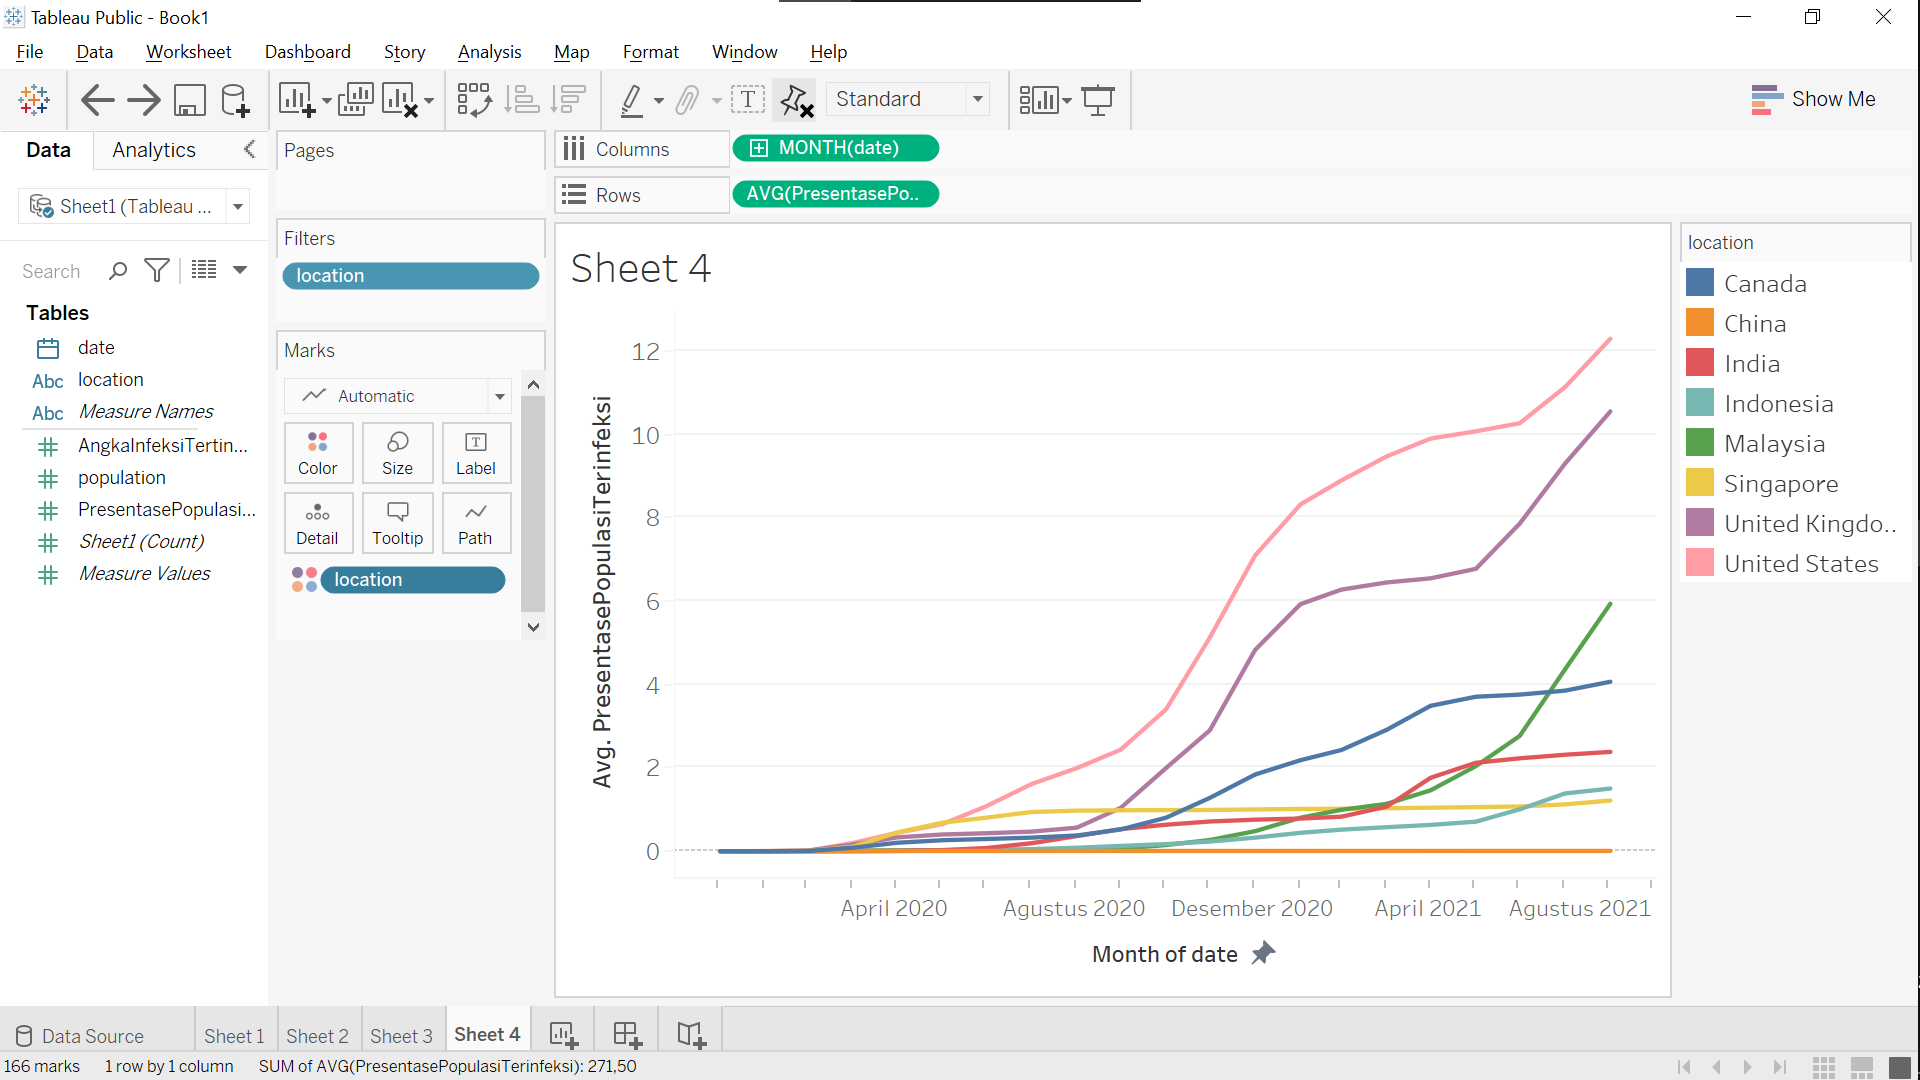Switch to the Analytics tab
The width and height of the screenshot is (1920, 1080).
[152, 150]
